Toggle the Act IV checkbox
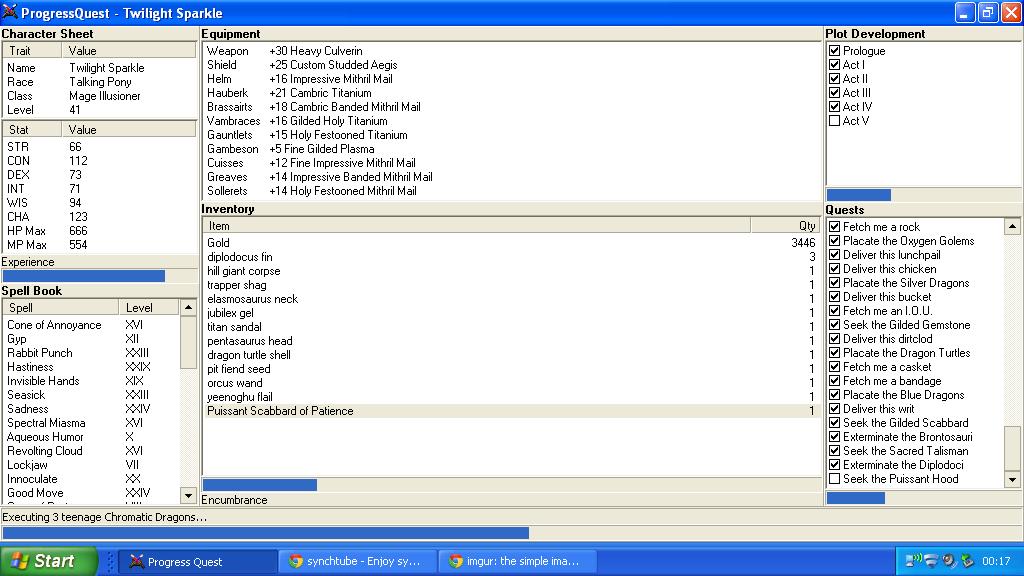This screenshot has width=1024, height=576. click(x=835, y=106)
